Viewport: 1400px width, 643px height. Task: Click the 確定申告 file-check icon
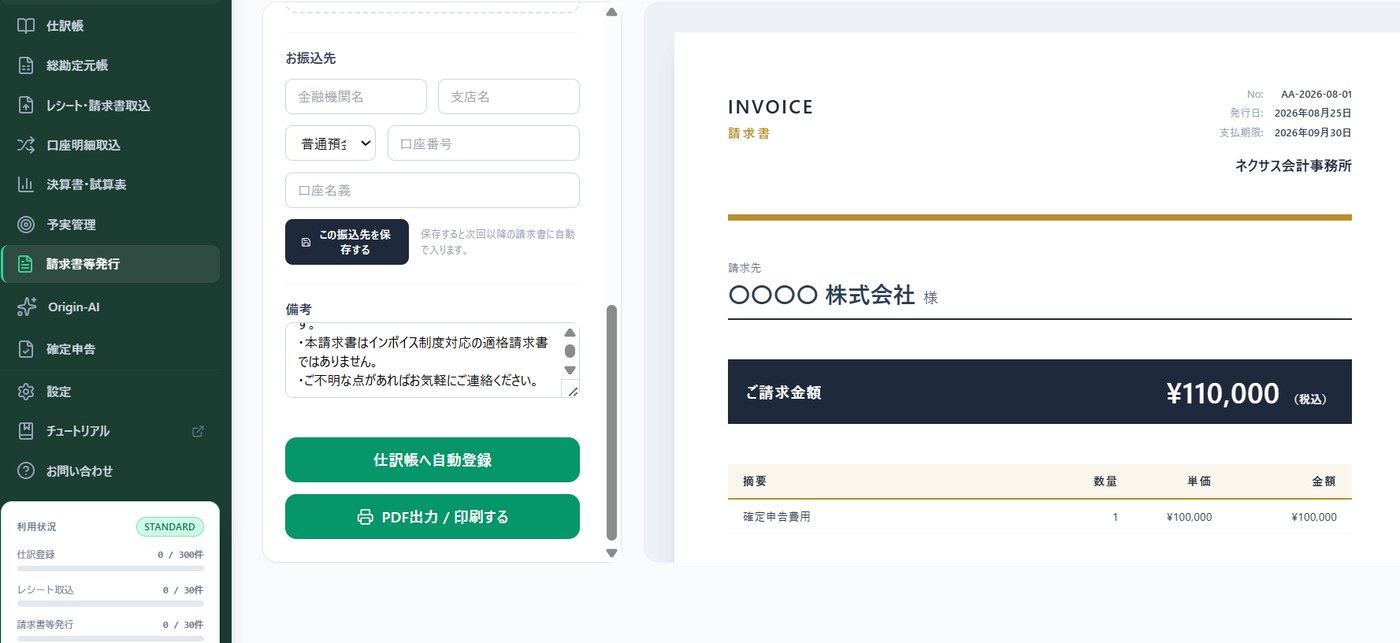26,349
